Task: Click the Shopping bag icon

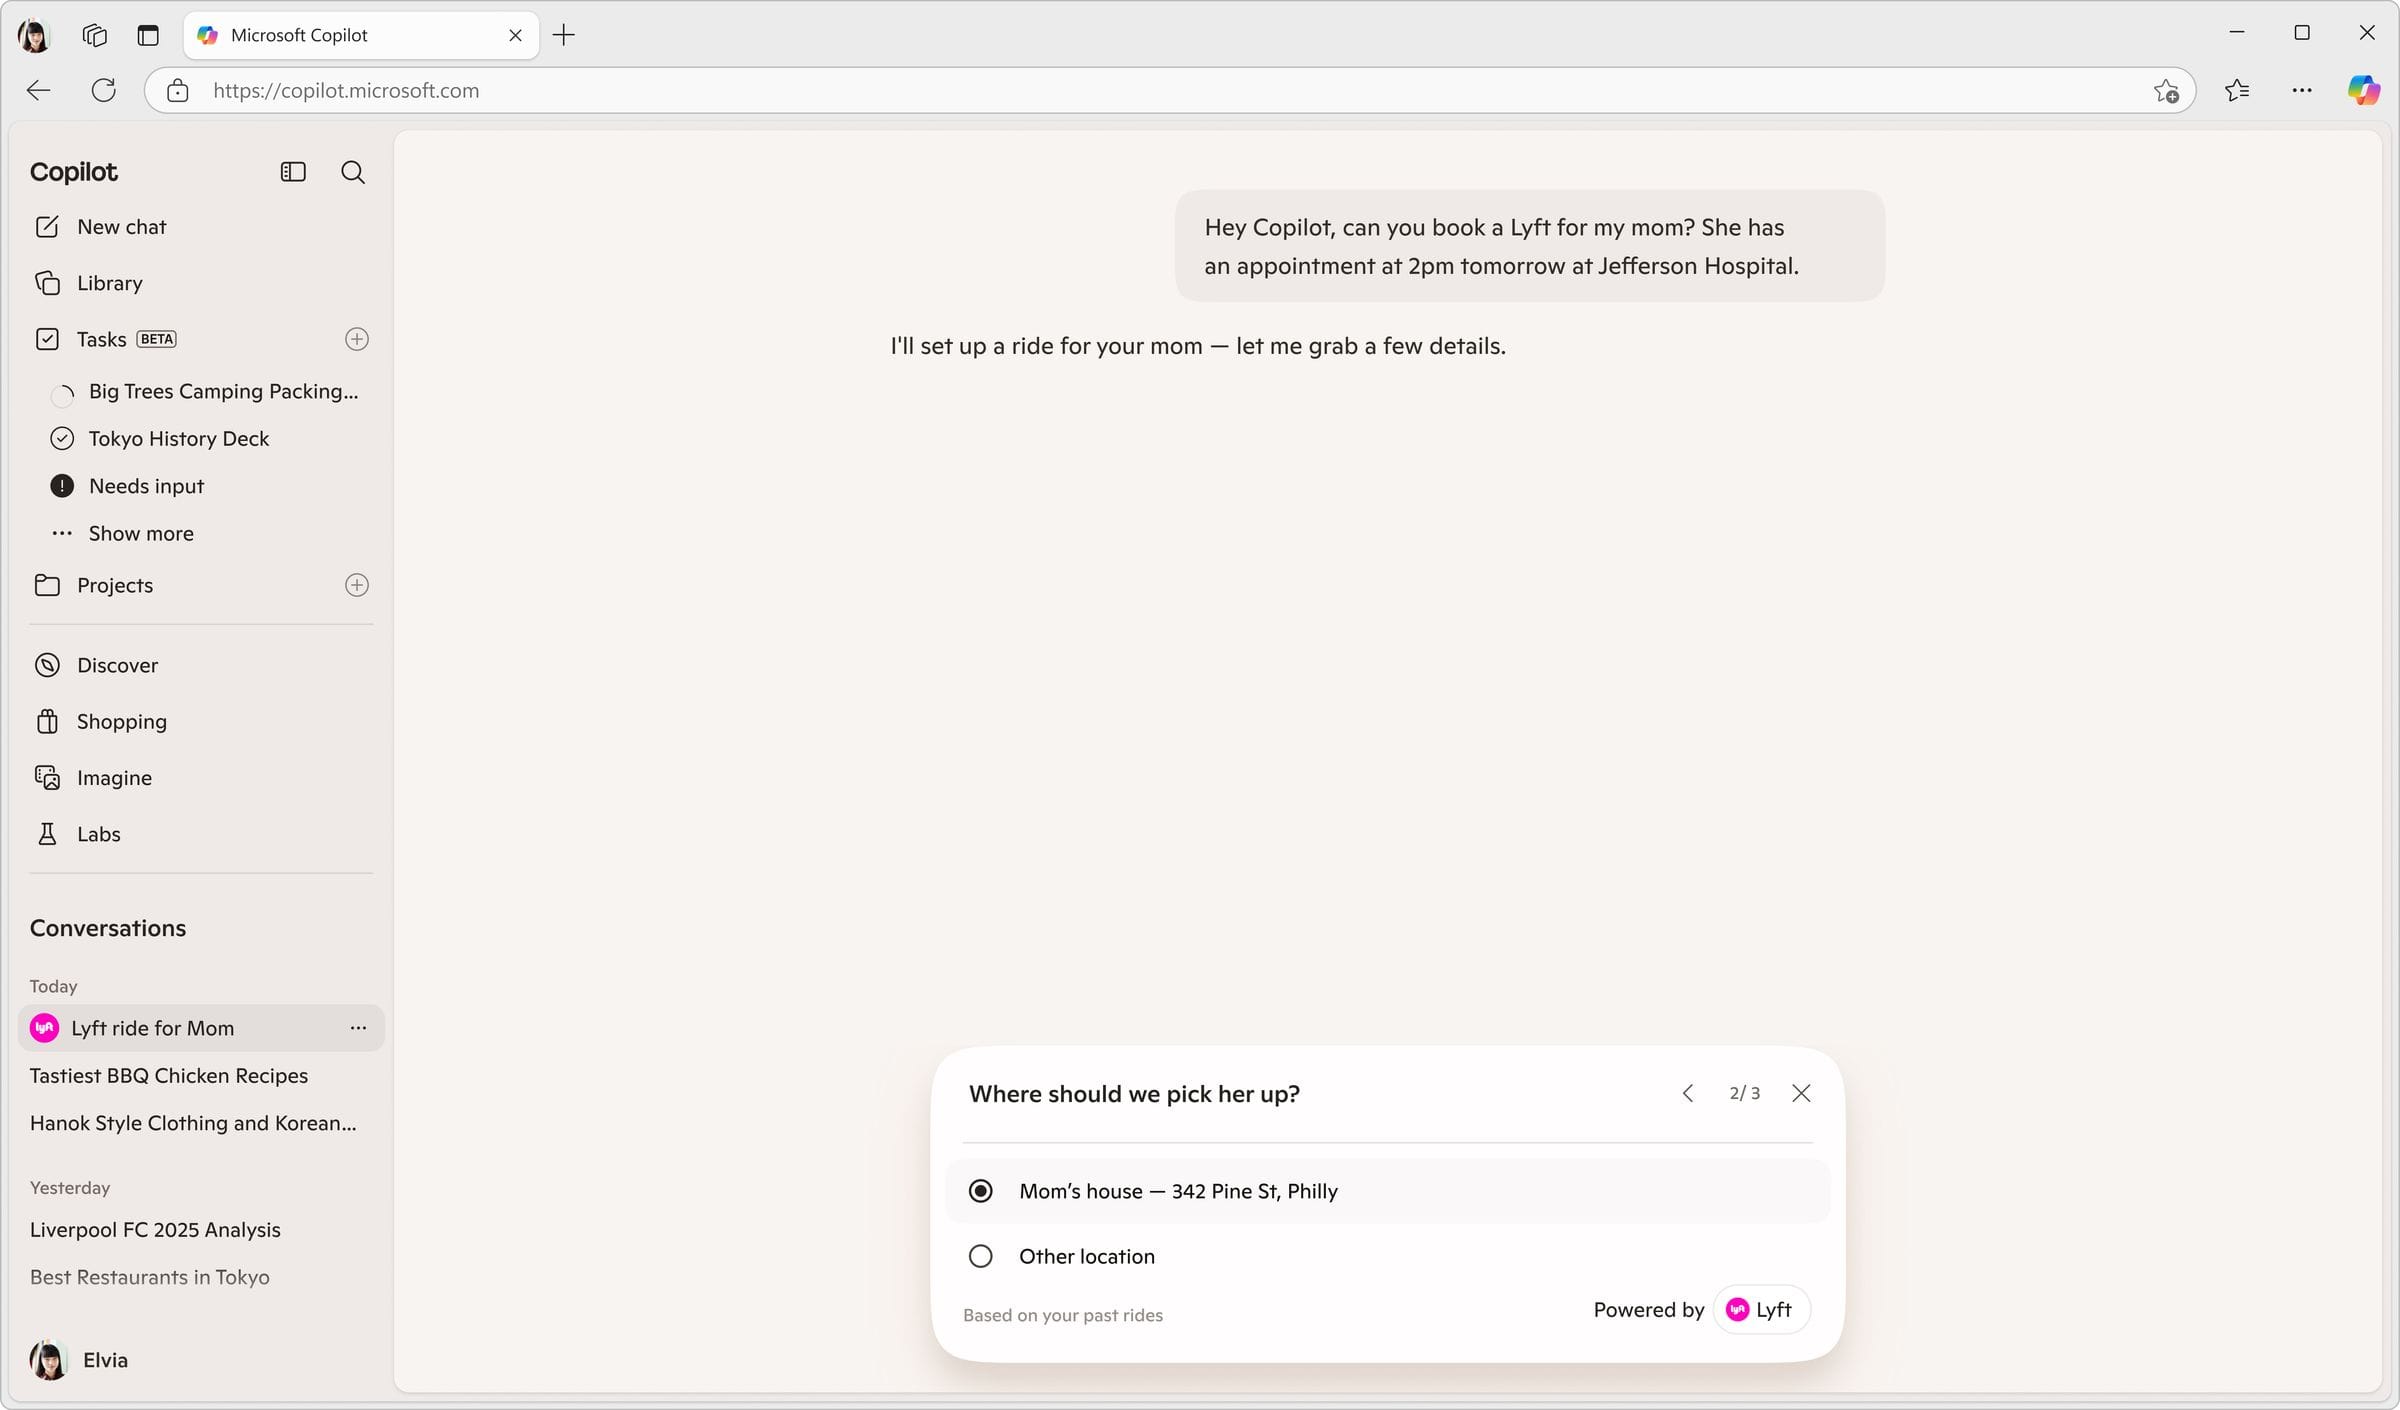Action: (x=47, y=721)
